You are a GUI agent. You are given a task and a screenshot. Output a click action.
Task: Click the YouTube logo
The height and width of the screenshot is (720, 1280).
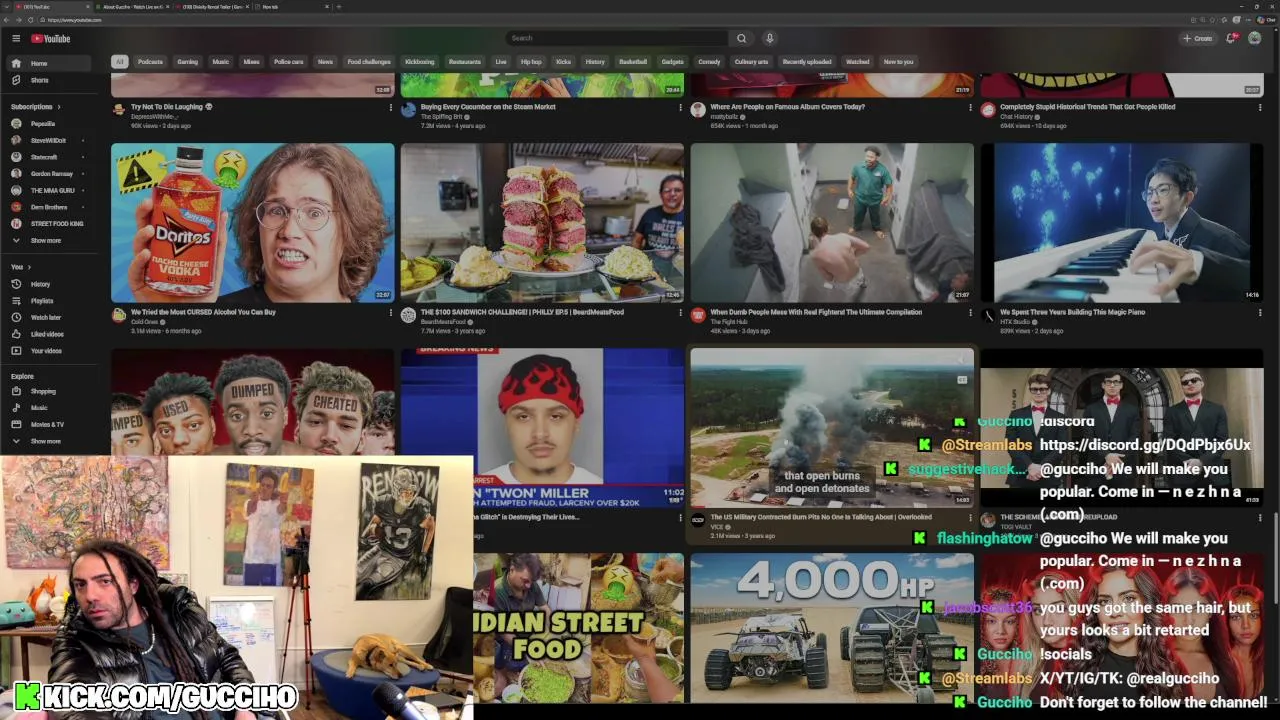(x=51, y=39)
